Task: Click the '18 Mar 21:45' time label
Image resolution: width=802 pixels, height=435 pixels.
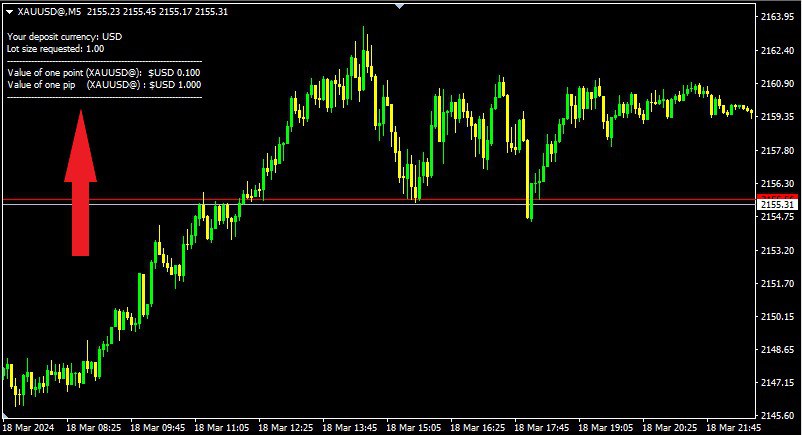Action: 733,427
